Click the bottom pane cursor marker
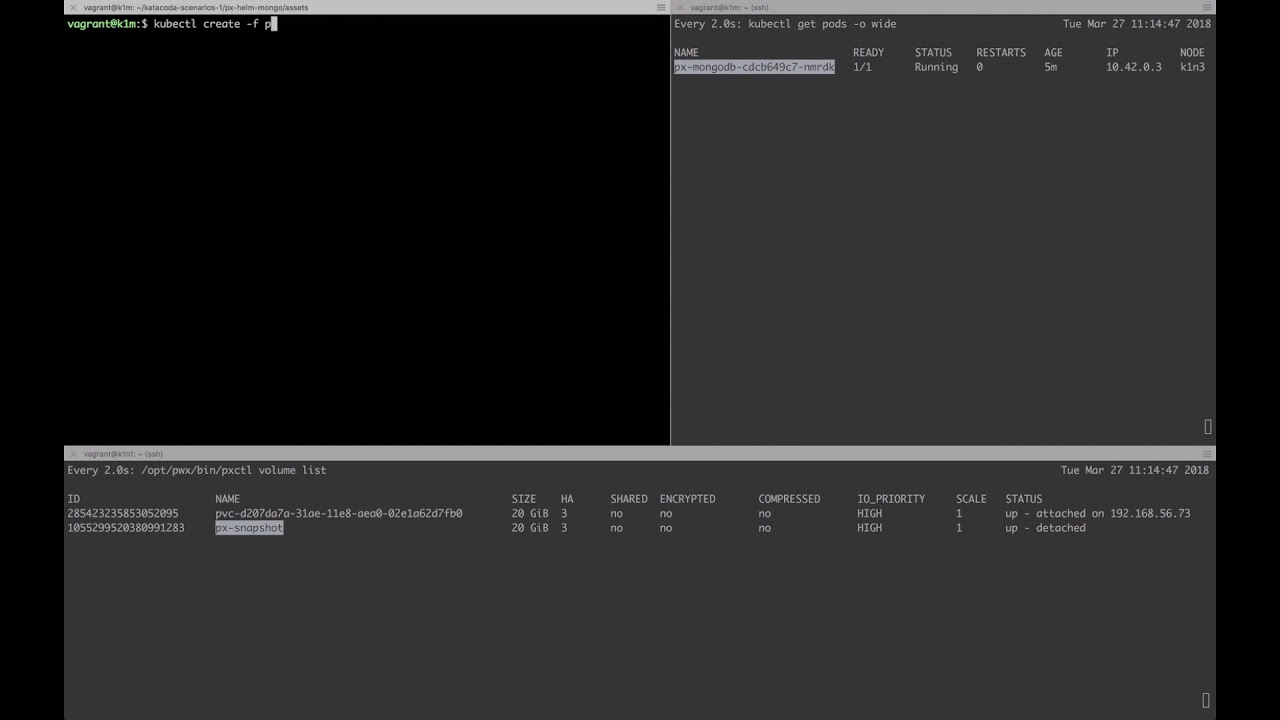The image size is (1280, 720). [x=1206, y=700]
